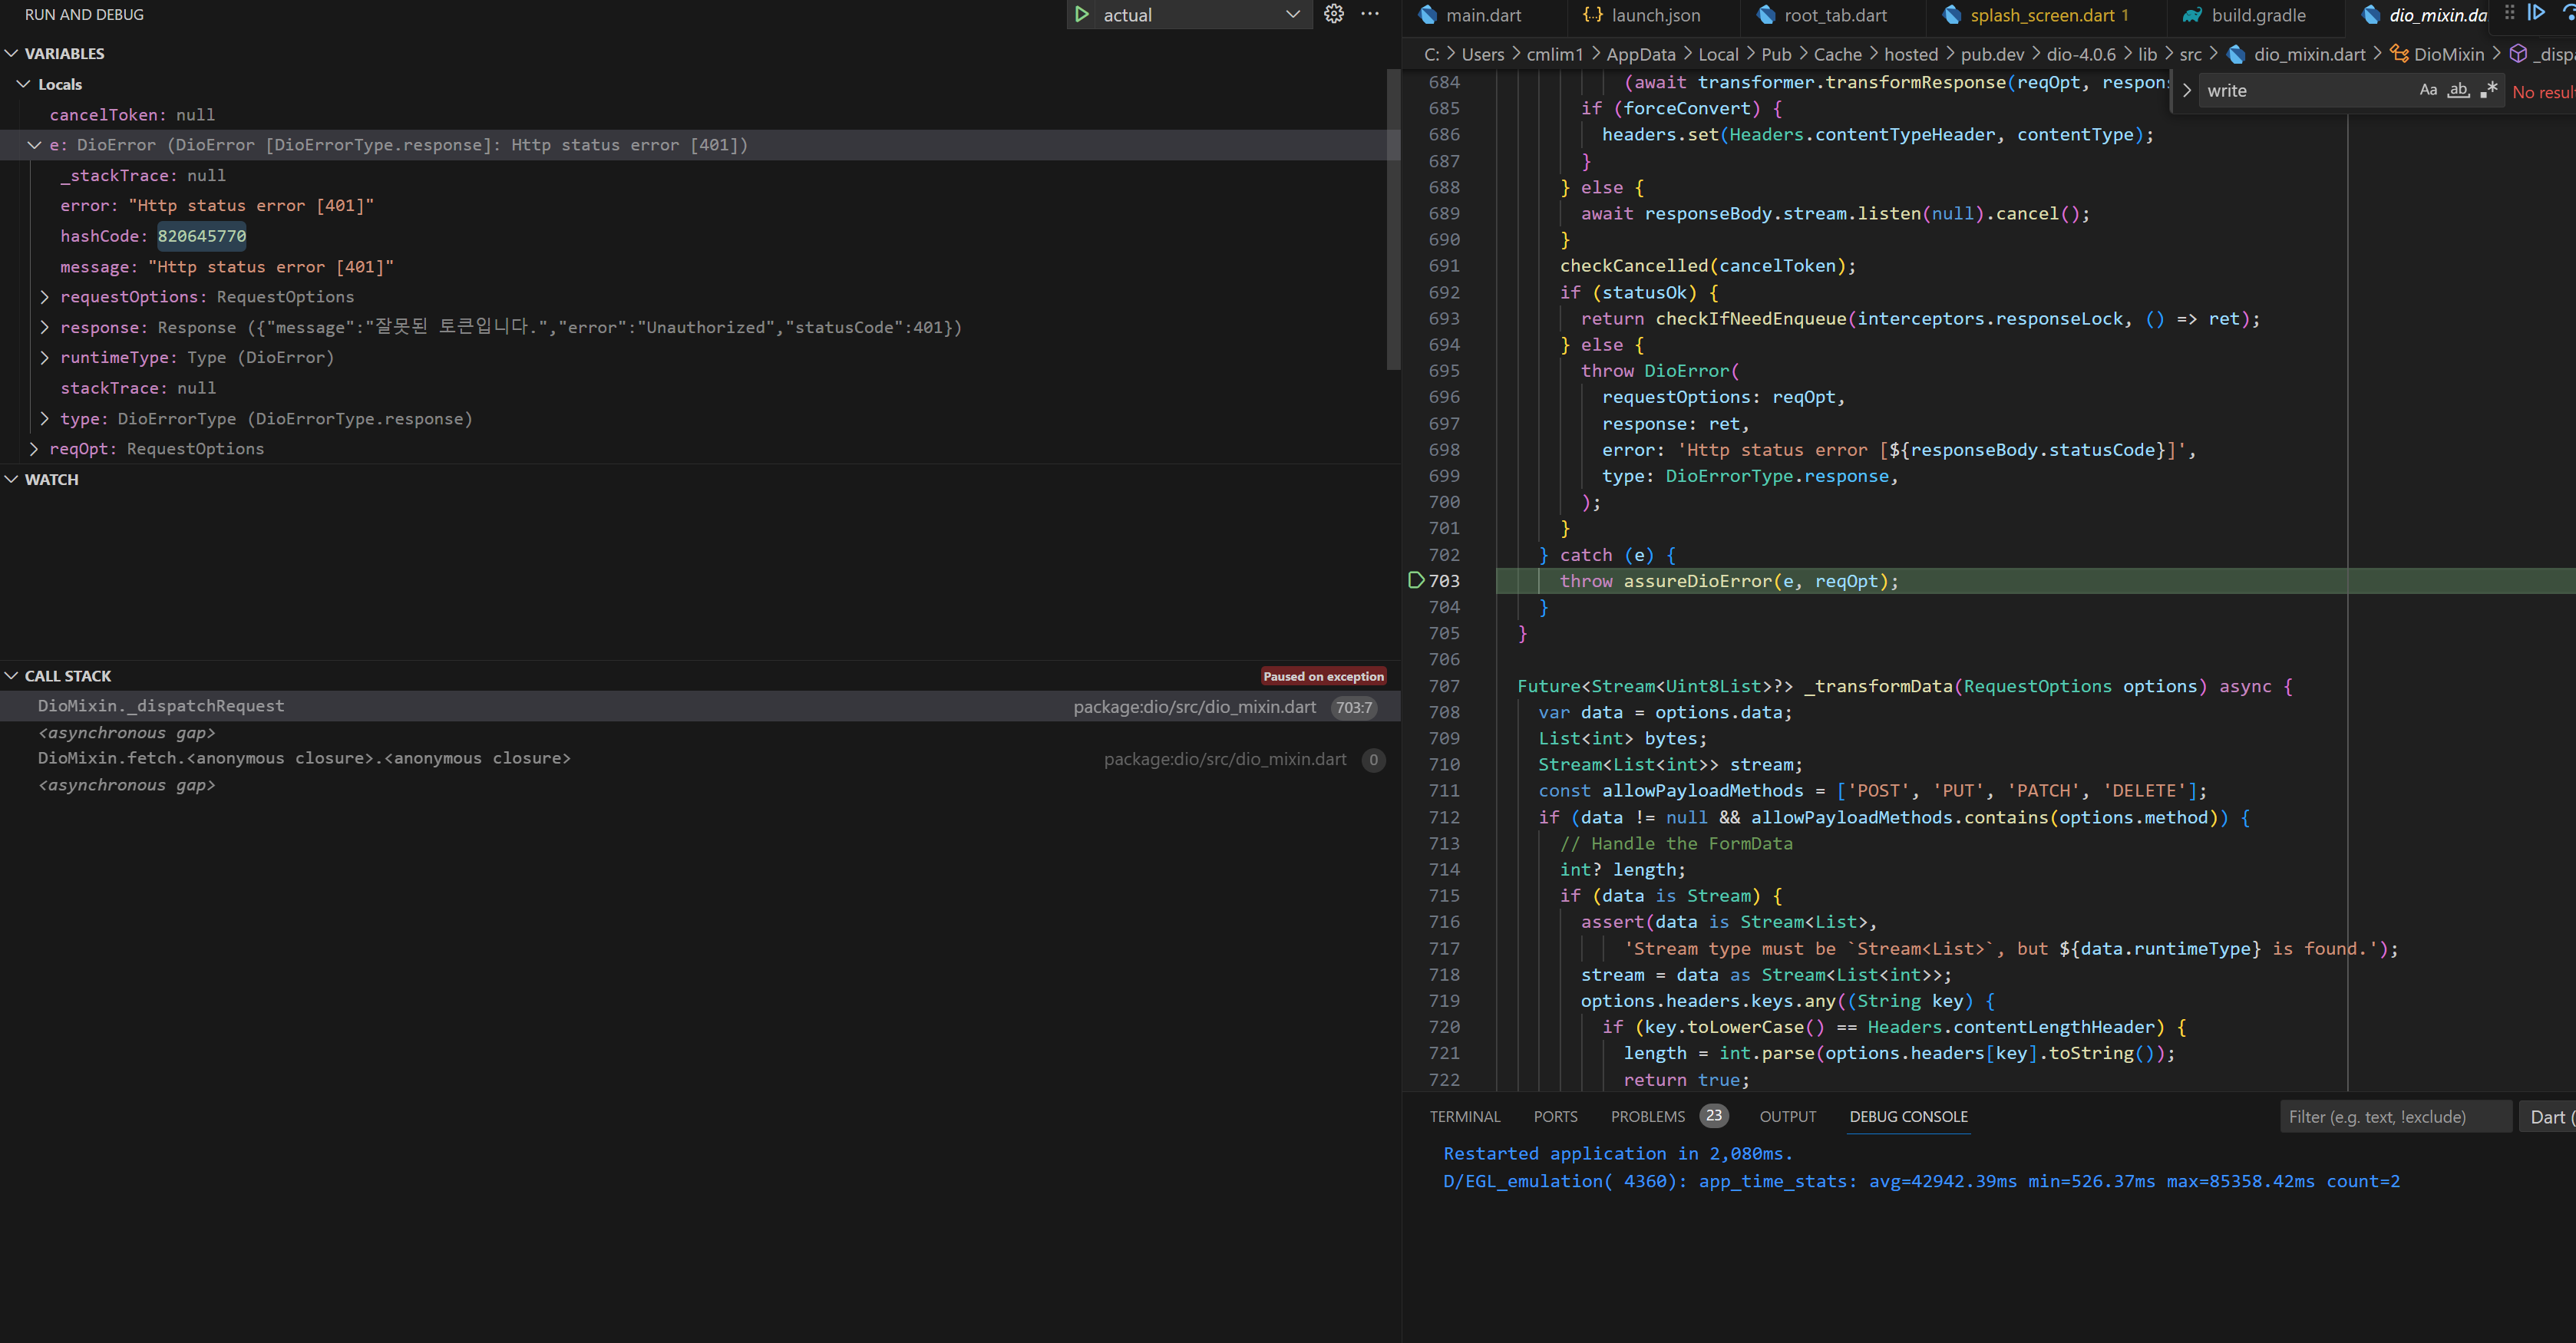Click the class symbol icon before DioMixin
The width and height of the screenshot is (2576, 1343).
click(2399, 54)
